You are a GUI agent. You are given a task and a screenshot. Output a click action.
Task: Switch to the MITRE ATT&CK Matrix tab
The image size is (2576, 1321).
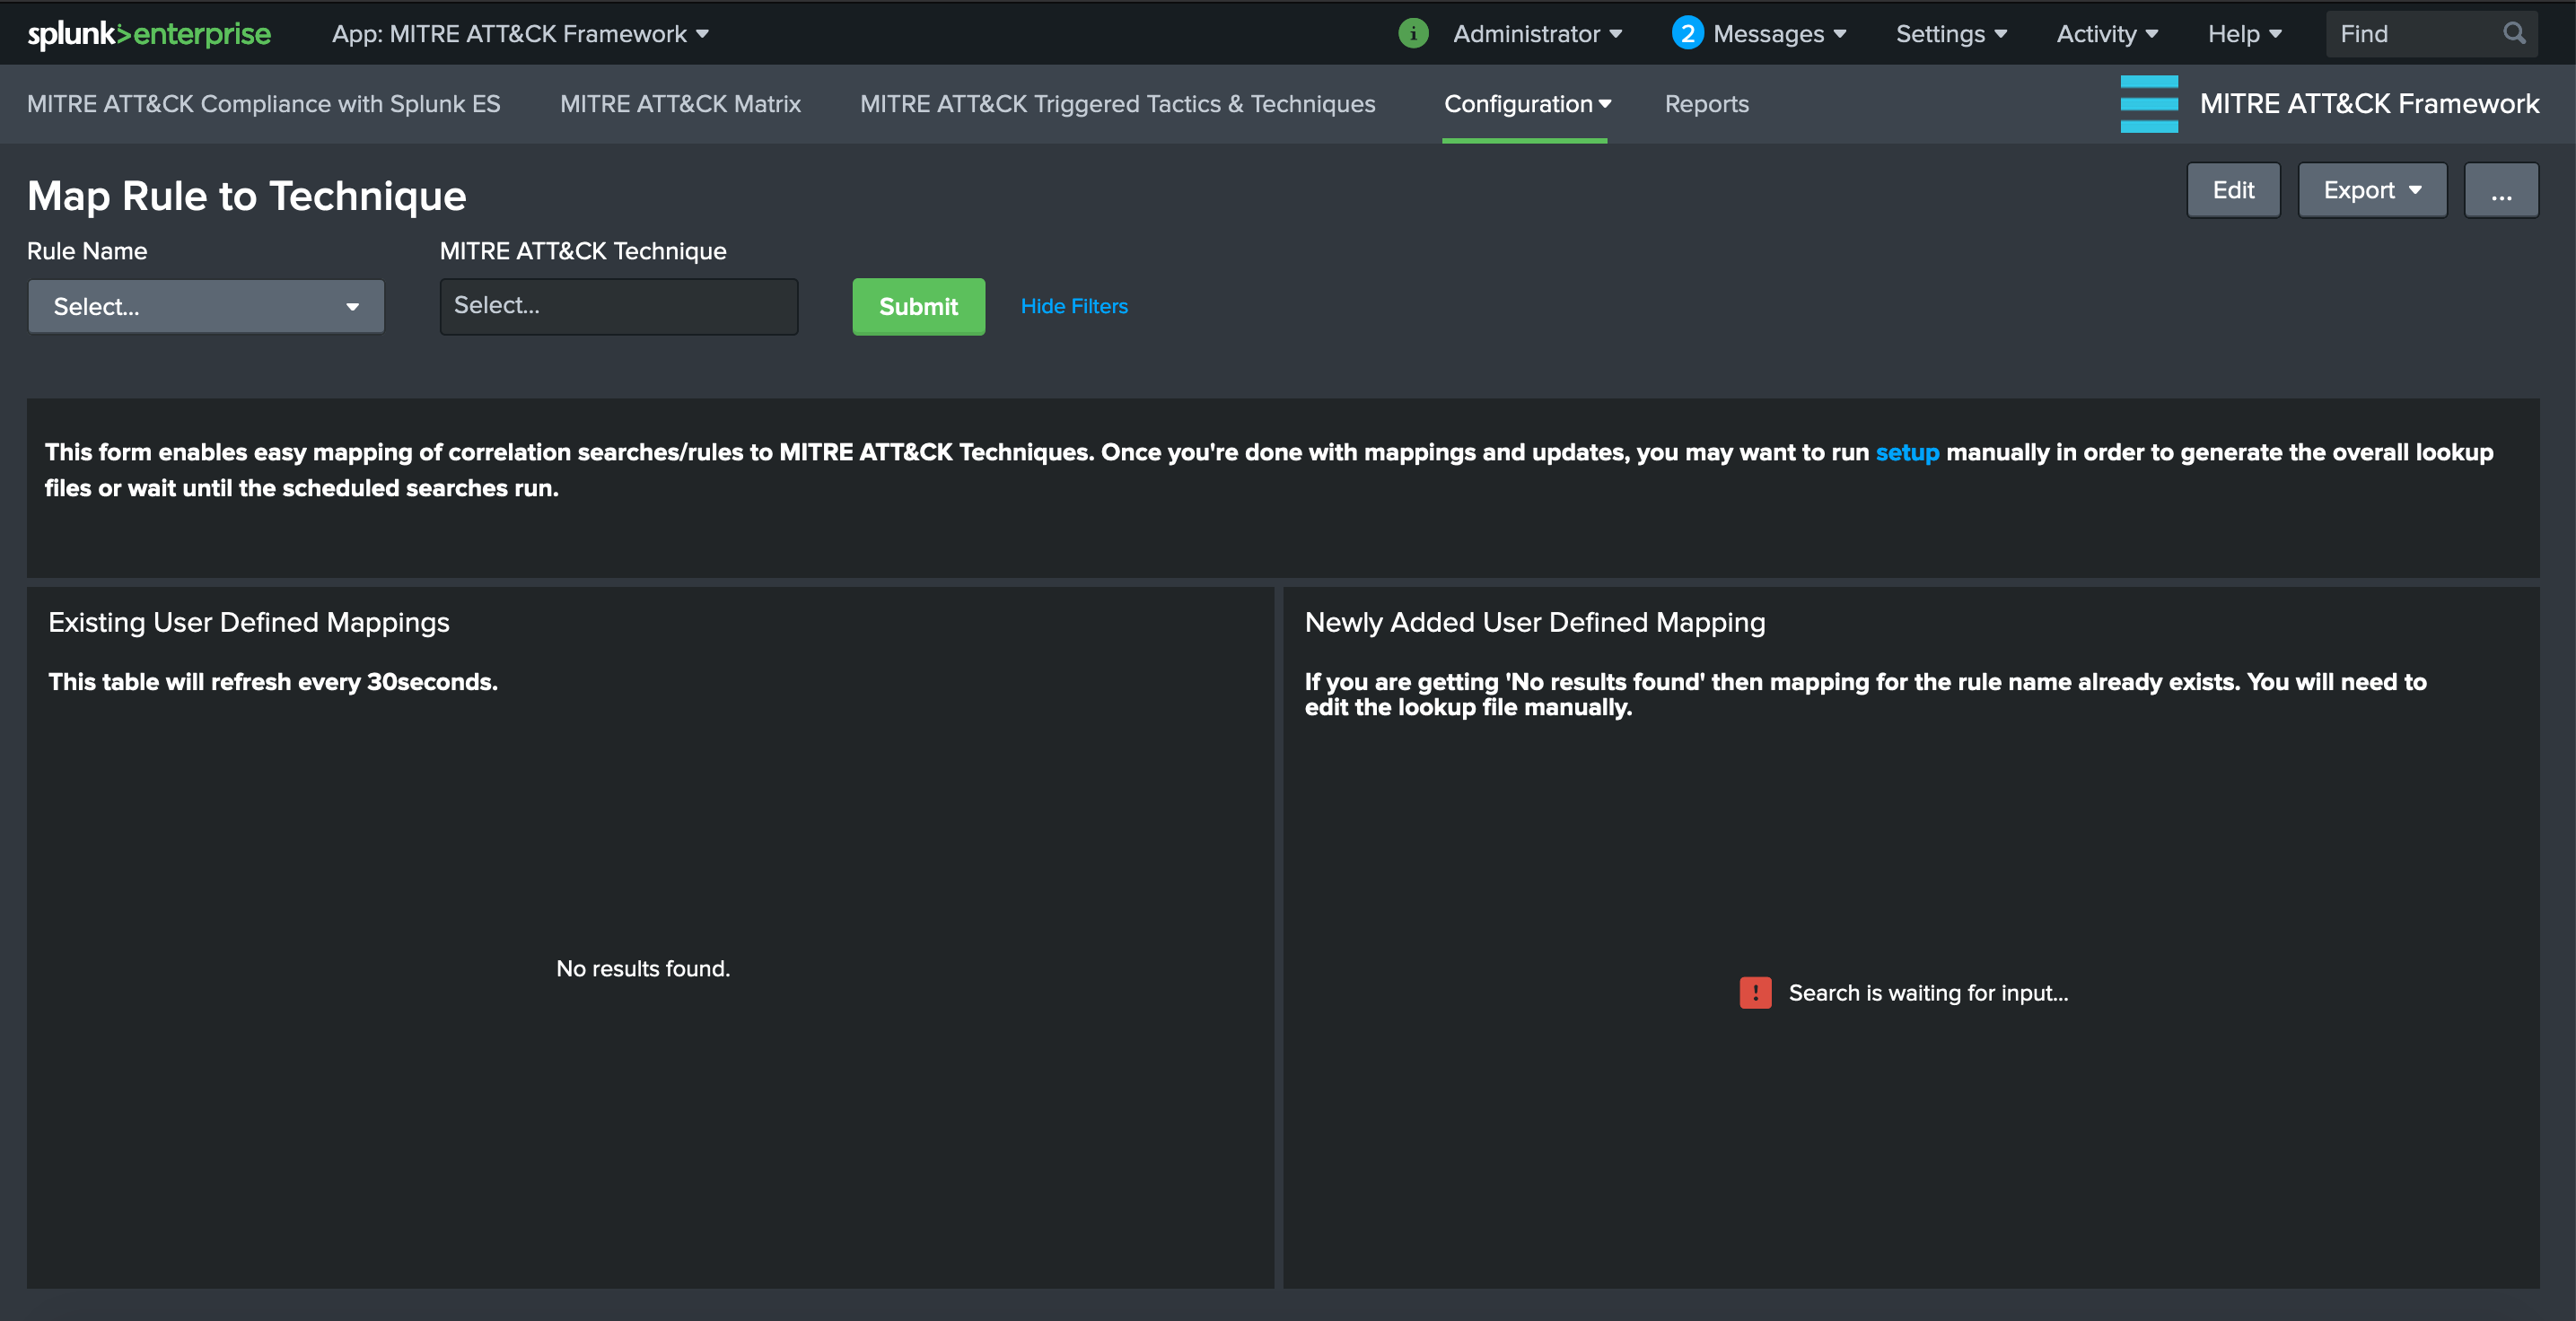pyautogui.click(x=680, y=104)
